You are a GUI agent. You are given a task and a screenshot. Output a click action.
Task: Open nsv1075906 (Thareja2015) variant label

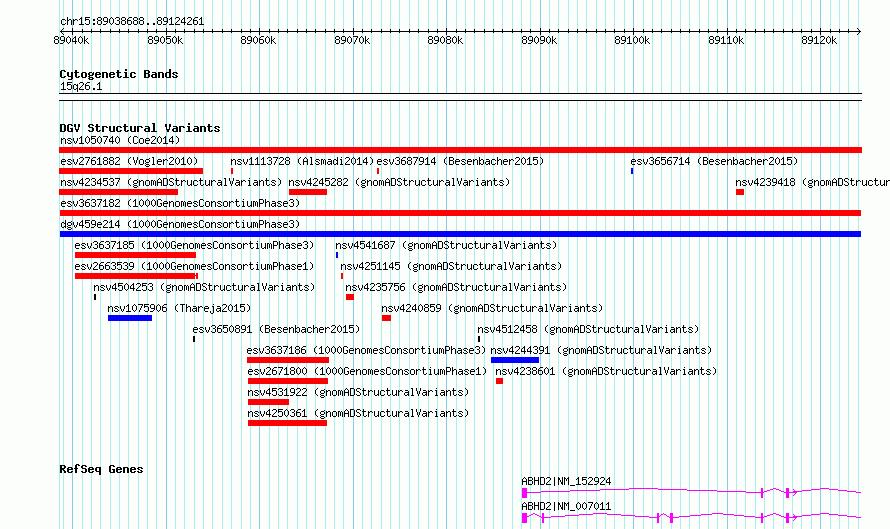click(x=179, y=308)
